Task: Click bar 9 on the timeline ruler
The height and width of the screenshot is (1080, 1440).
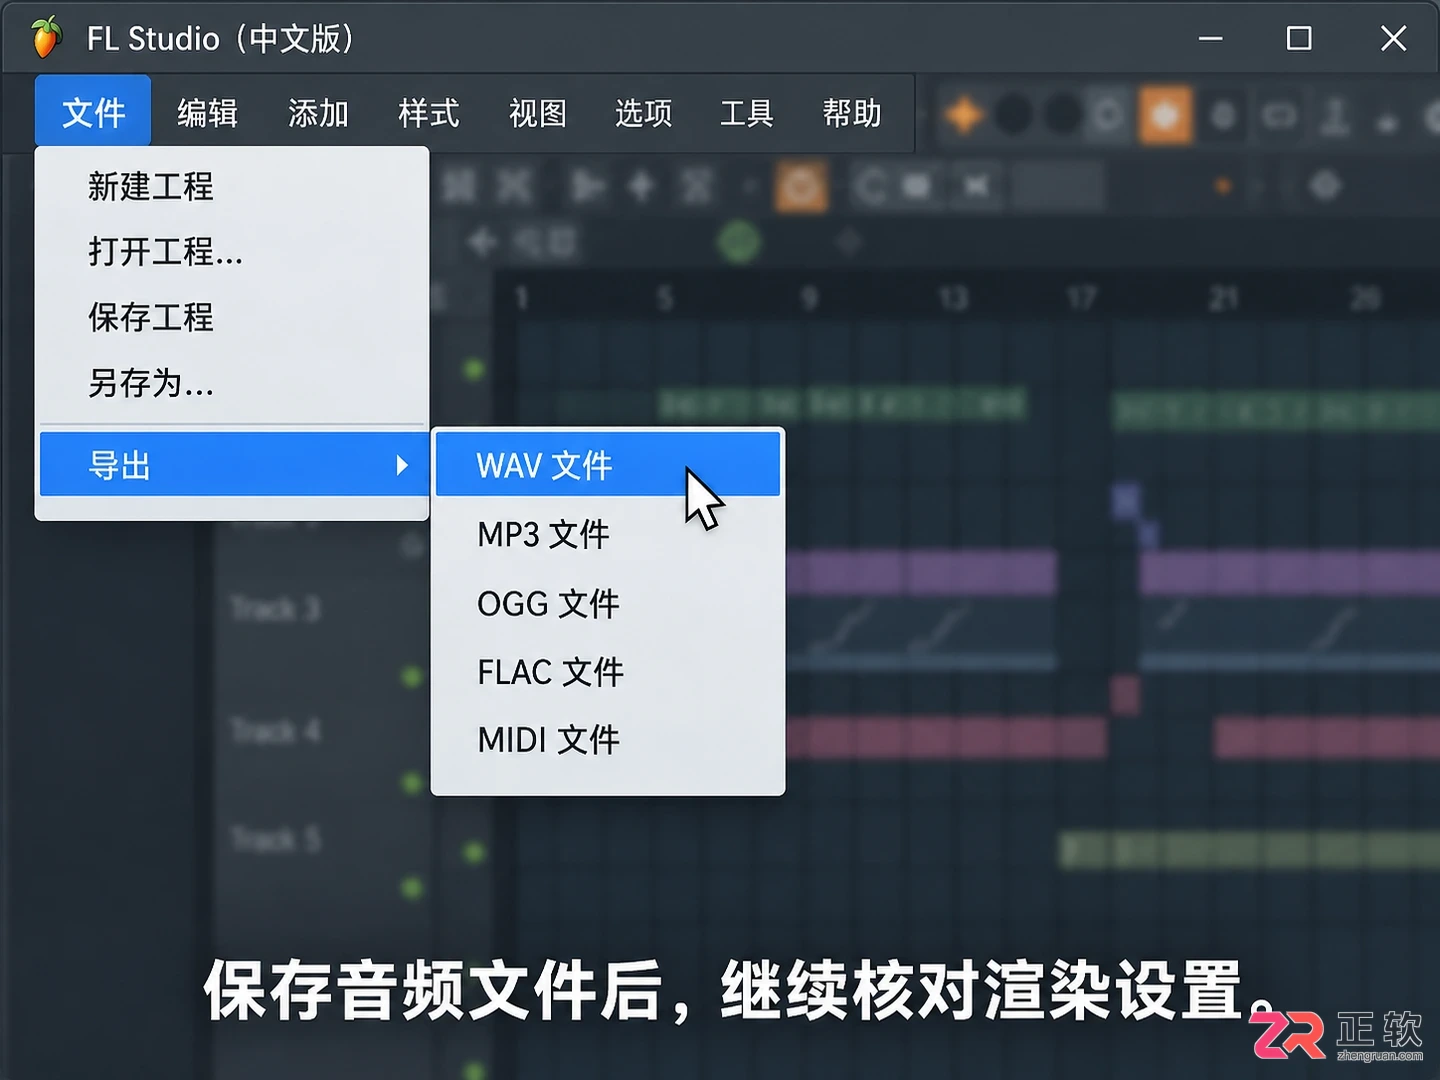Action: click(809, 297)
